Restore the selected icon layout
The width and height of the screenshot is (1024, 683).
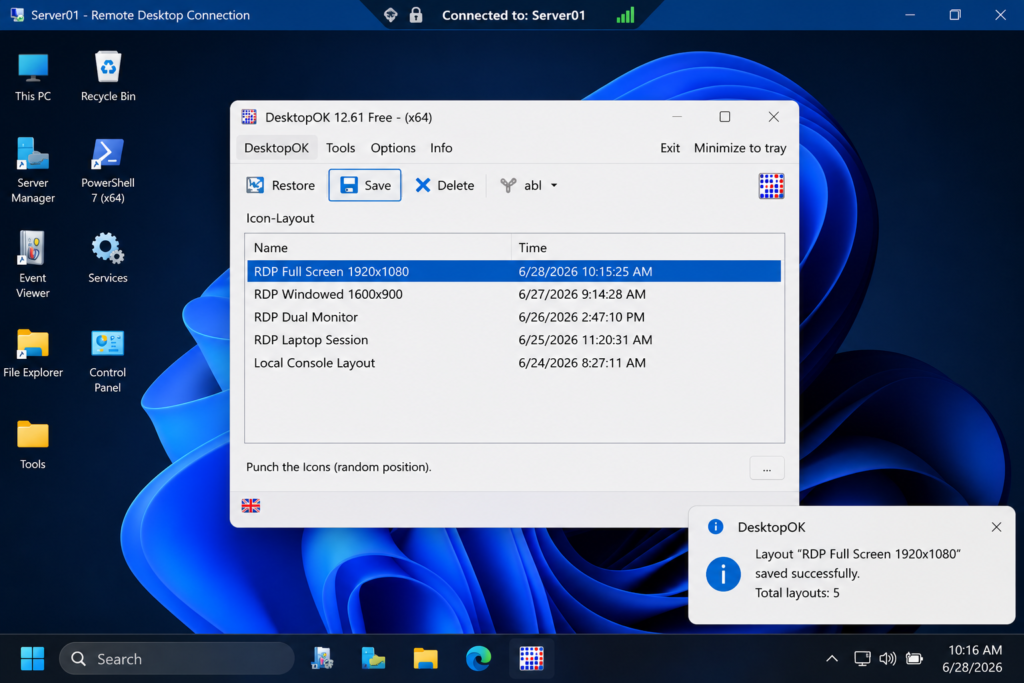pyautogui.click(x=281, y=185)
